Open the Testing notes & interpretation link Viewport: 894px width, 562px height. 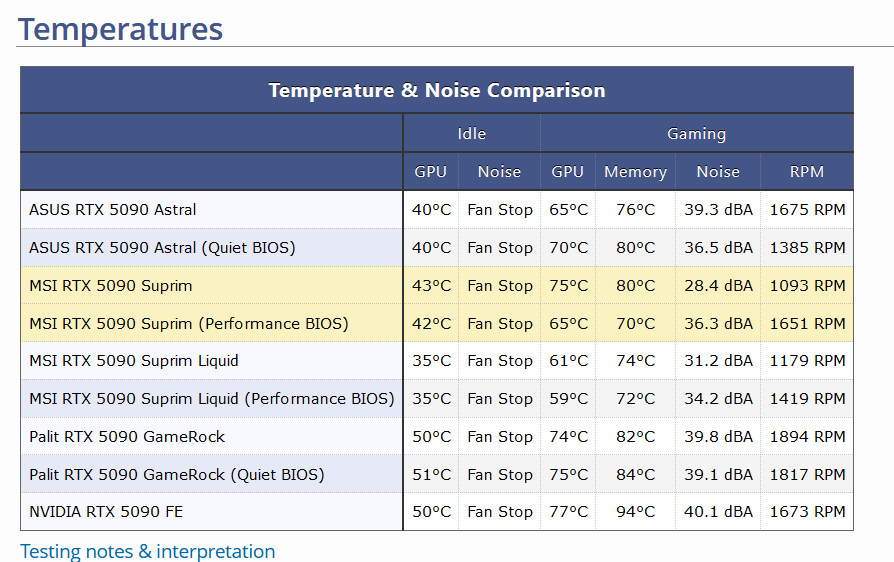click(x=147, y=551)
